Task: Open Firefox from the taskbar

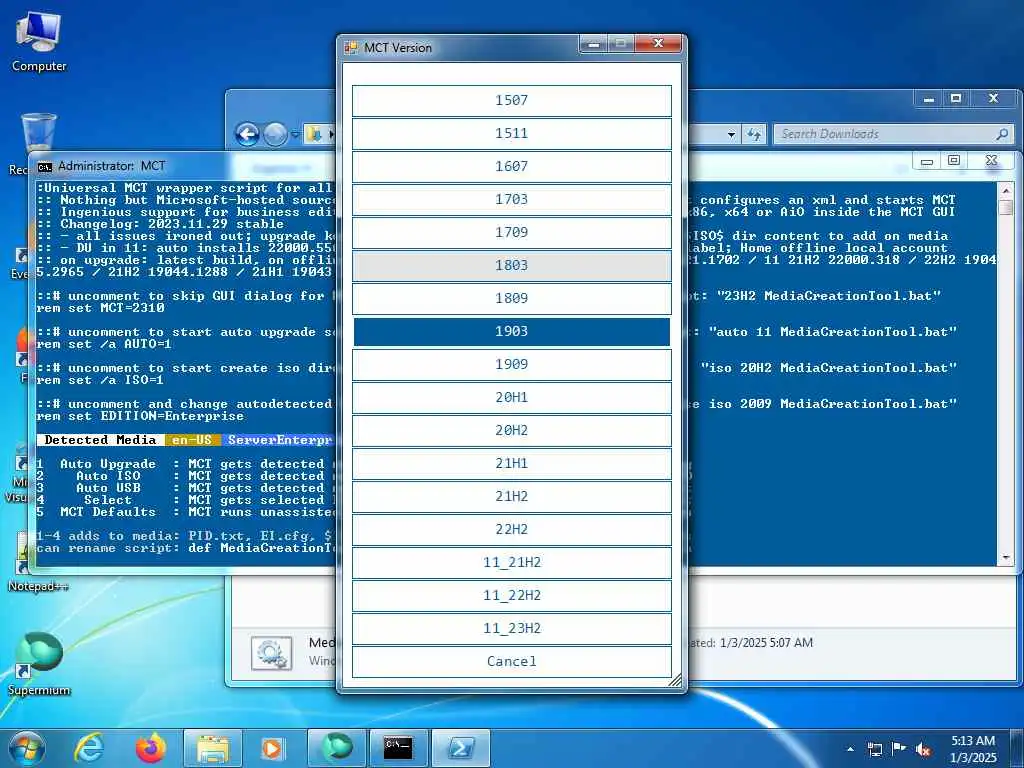Action: 150,748
